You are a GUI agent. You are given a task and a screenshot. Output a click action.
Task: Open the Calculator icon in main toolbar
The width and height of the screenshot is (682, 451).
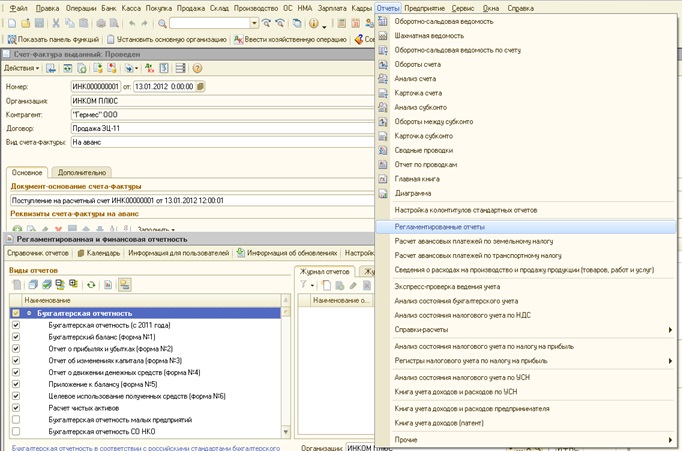tap(342, 23)
